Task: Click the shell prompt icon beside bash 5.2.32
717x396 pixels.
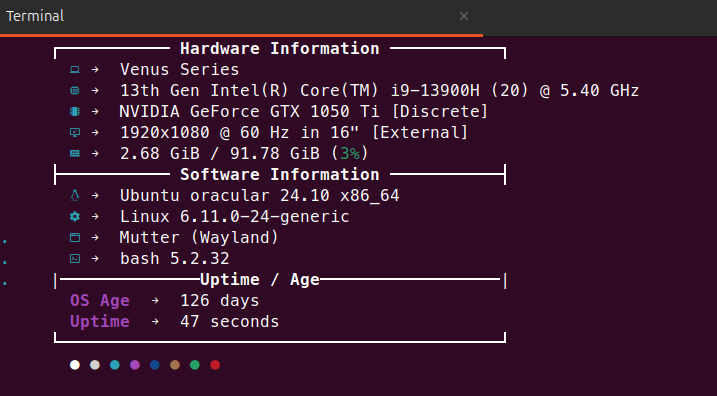Action: 75,258
